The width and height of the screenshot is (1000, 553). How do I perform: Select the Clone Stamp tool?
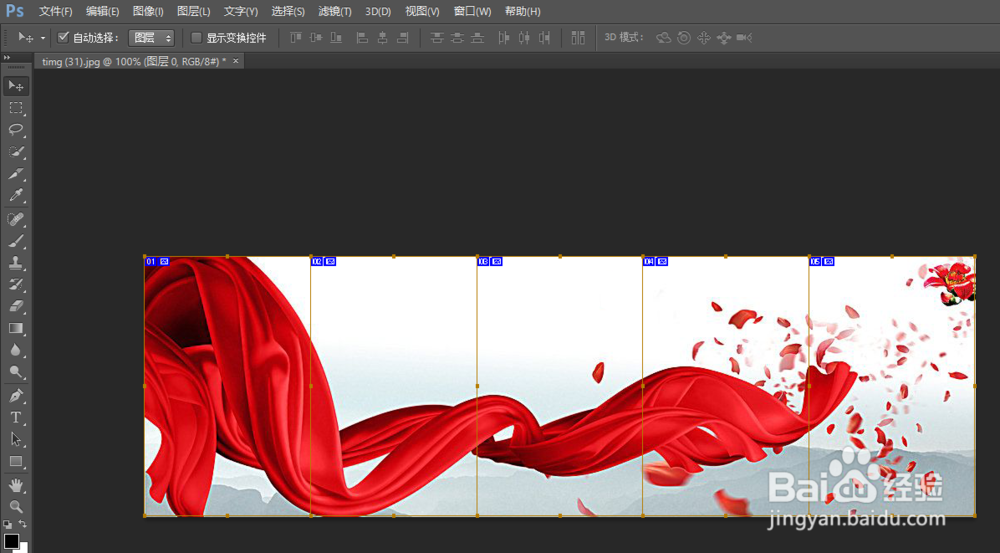[16, 263]
